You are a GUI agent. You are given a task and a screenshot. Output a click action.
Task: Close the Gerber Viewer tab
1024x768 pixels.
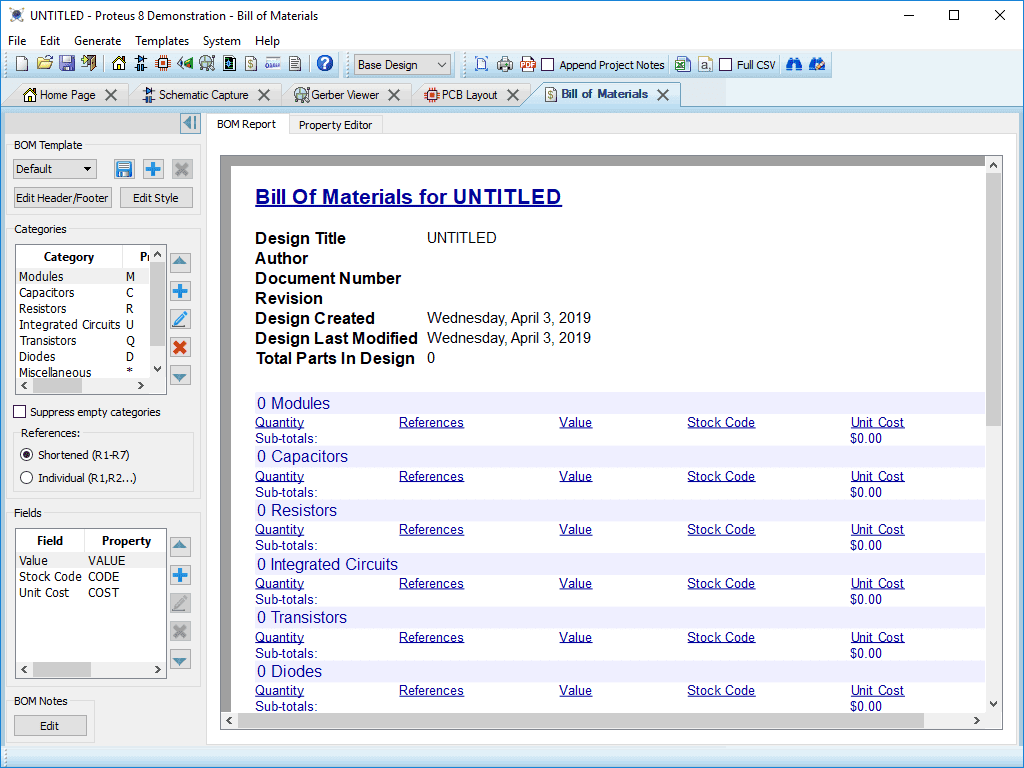(x=394, y=95)
